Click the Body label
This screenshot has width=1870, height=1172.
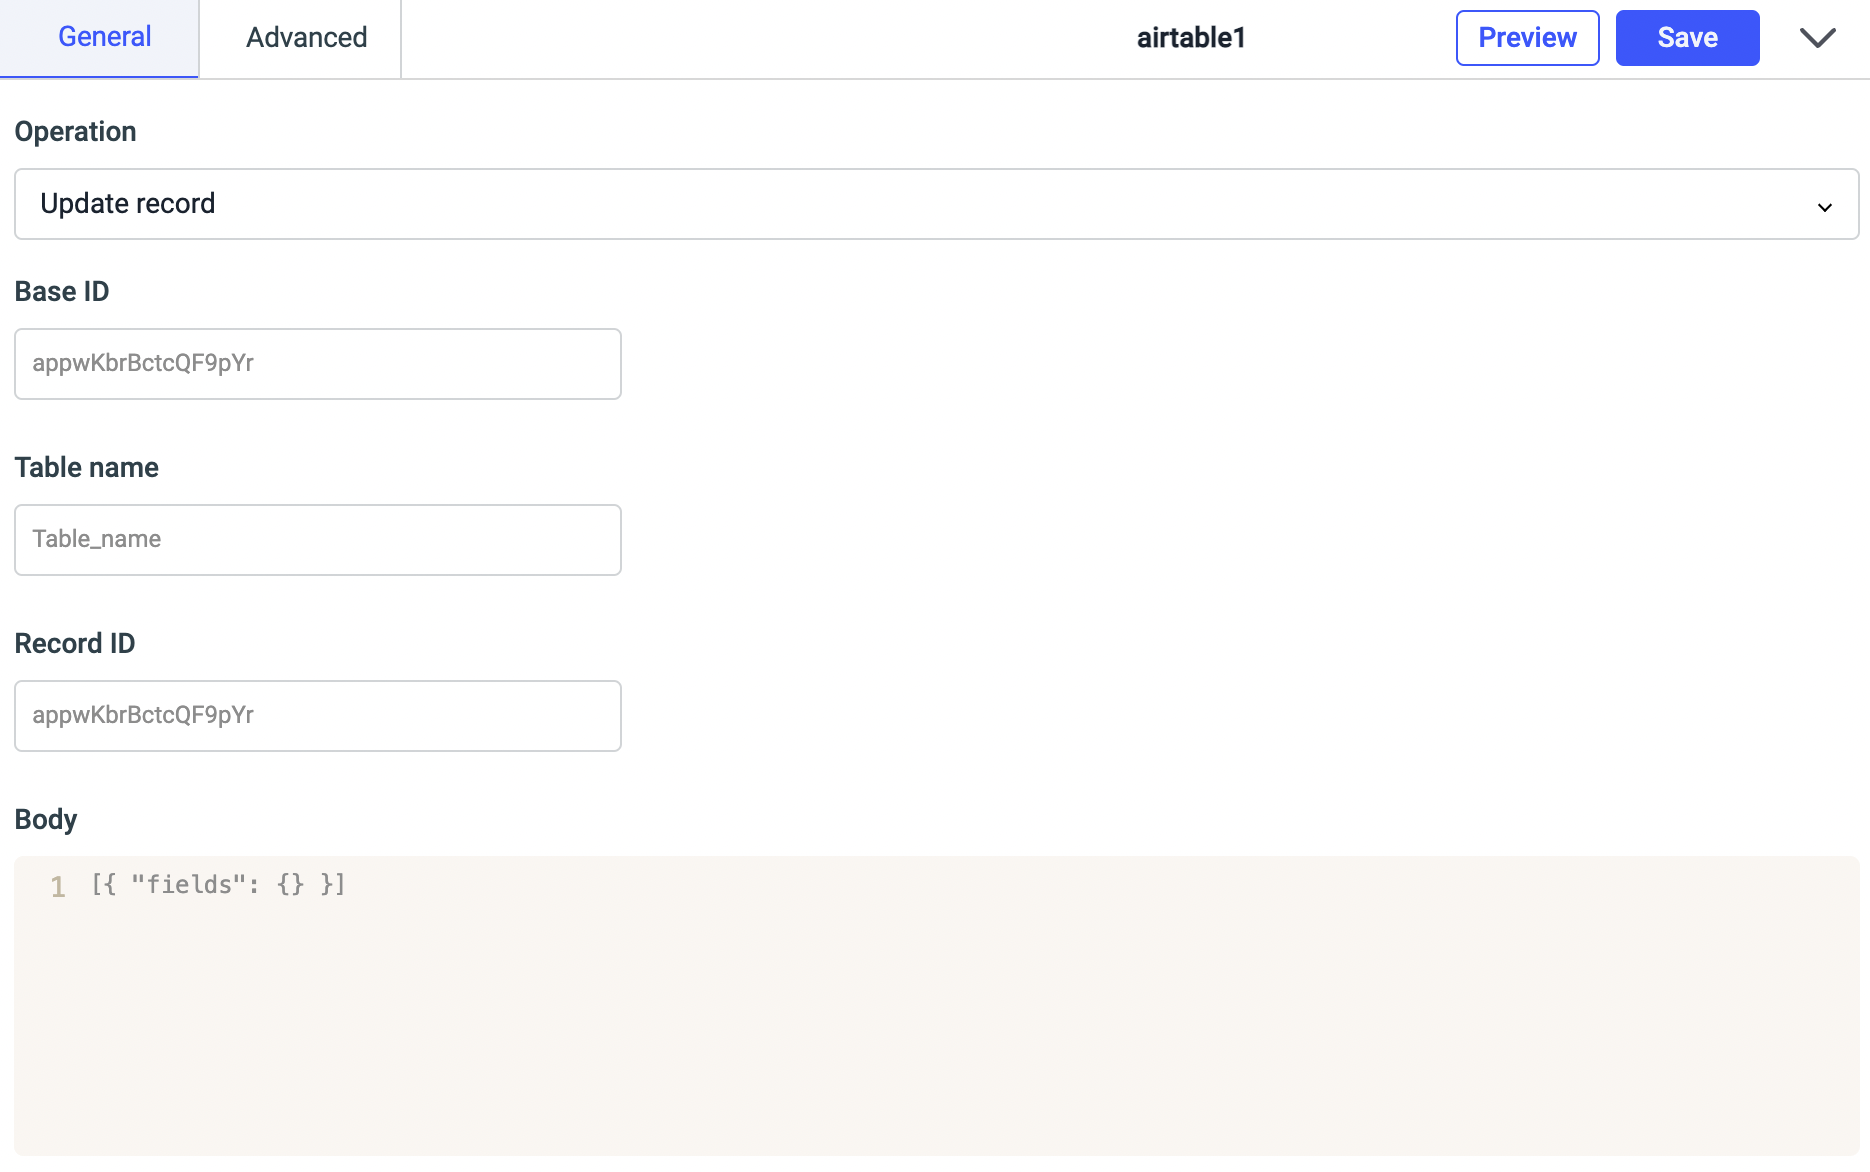pyautogui.click(x=46, y=820)
